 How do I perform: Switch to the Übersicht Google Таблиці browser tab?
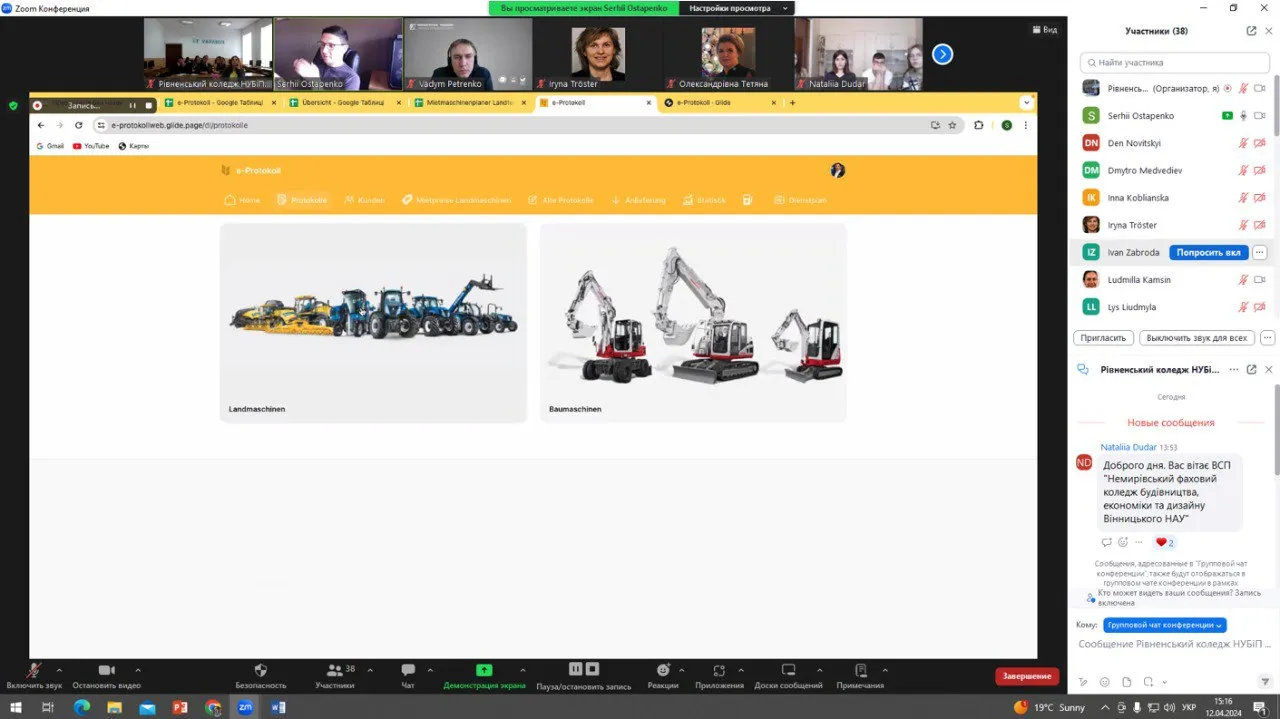tap(342, 102)
